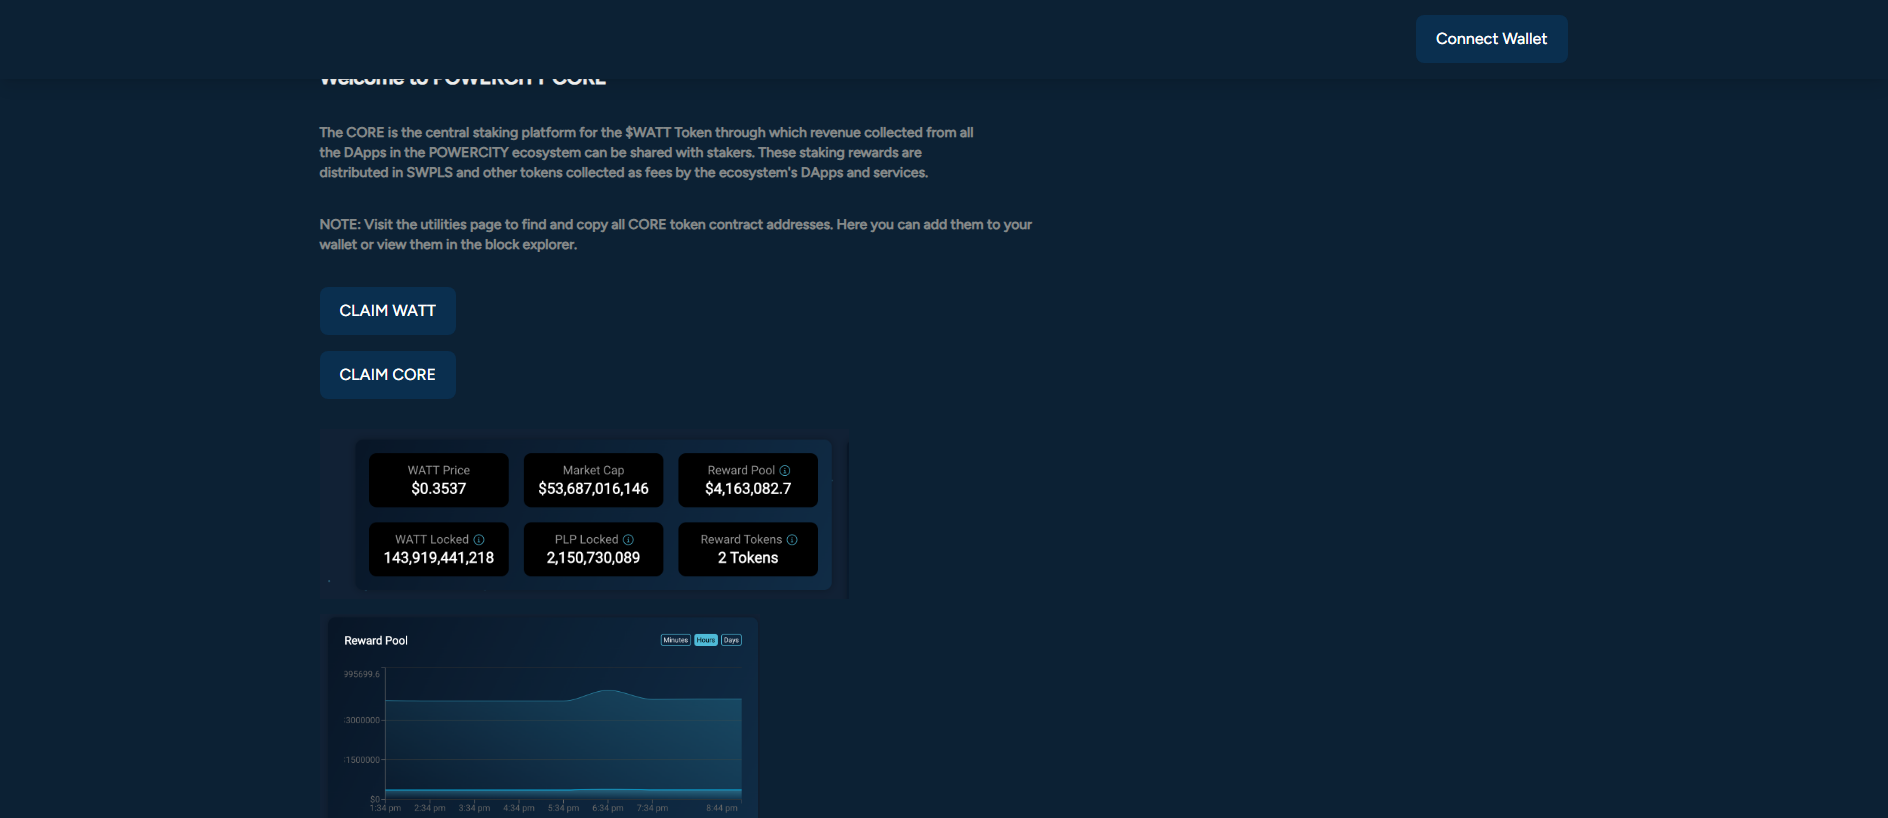Click the 6:34 pm chart axis label
This screenshot has width=1888, height=818.
pos(608,808)
